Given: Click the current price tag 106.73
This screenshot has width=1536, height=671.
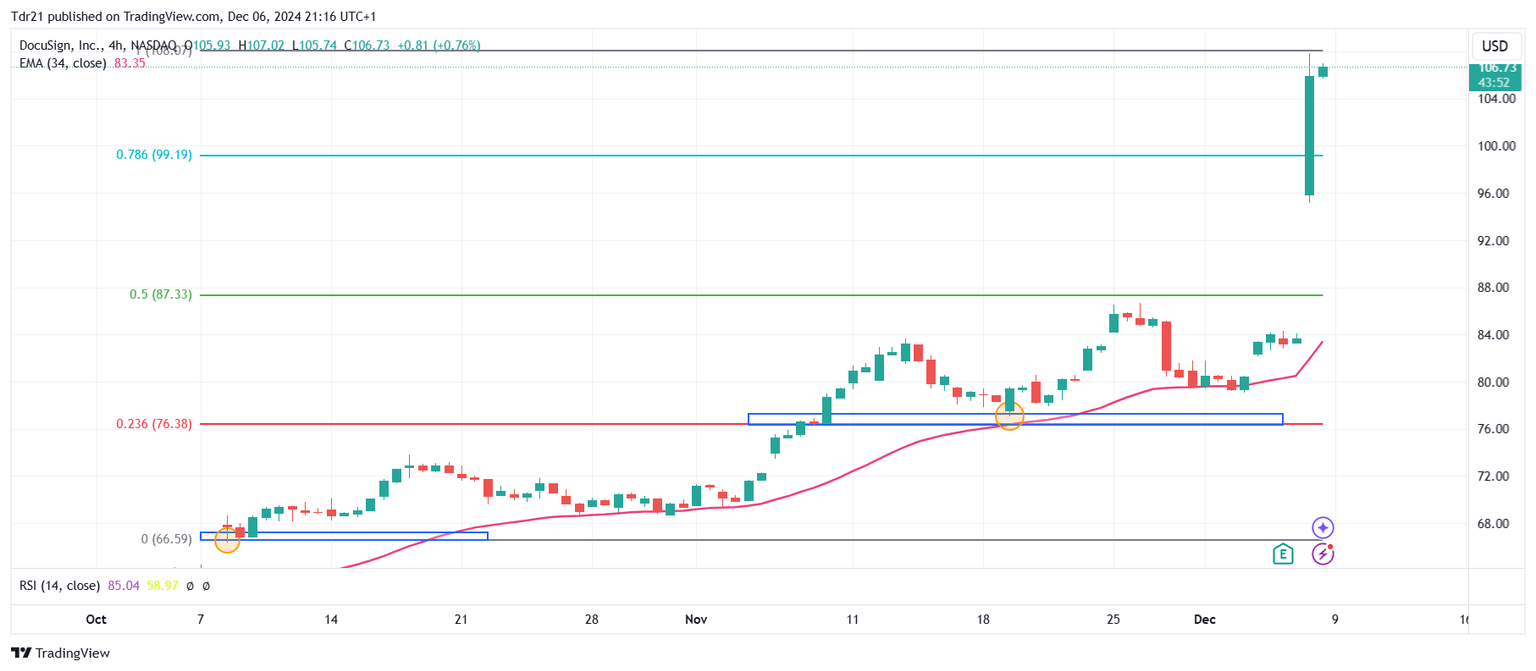Looking at the screenshot, I should coord(1494,68).
